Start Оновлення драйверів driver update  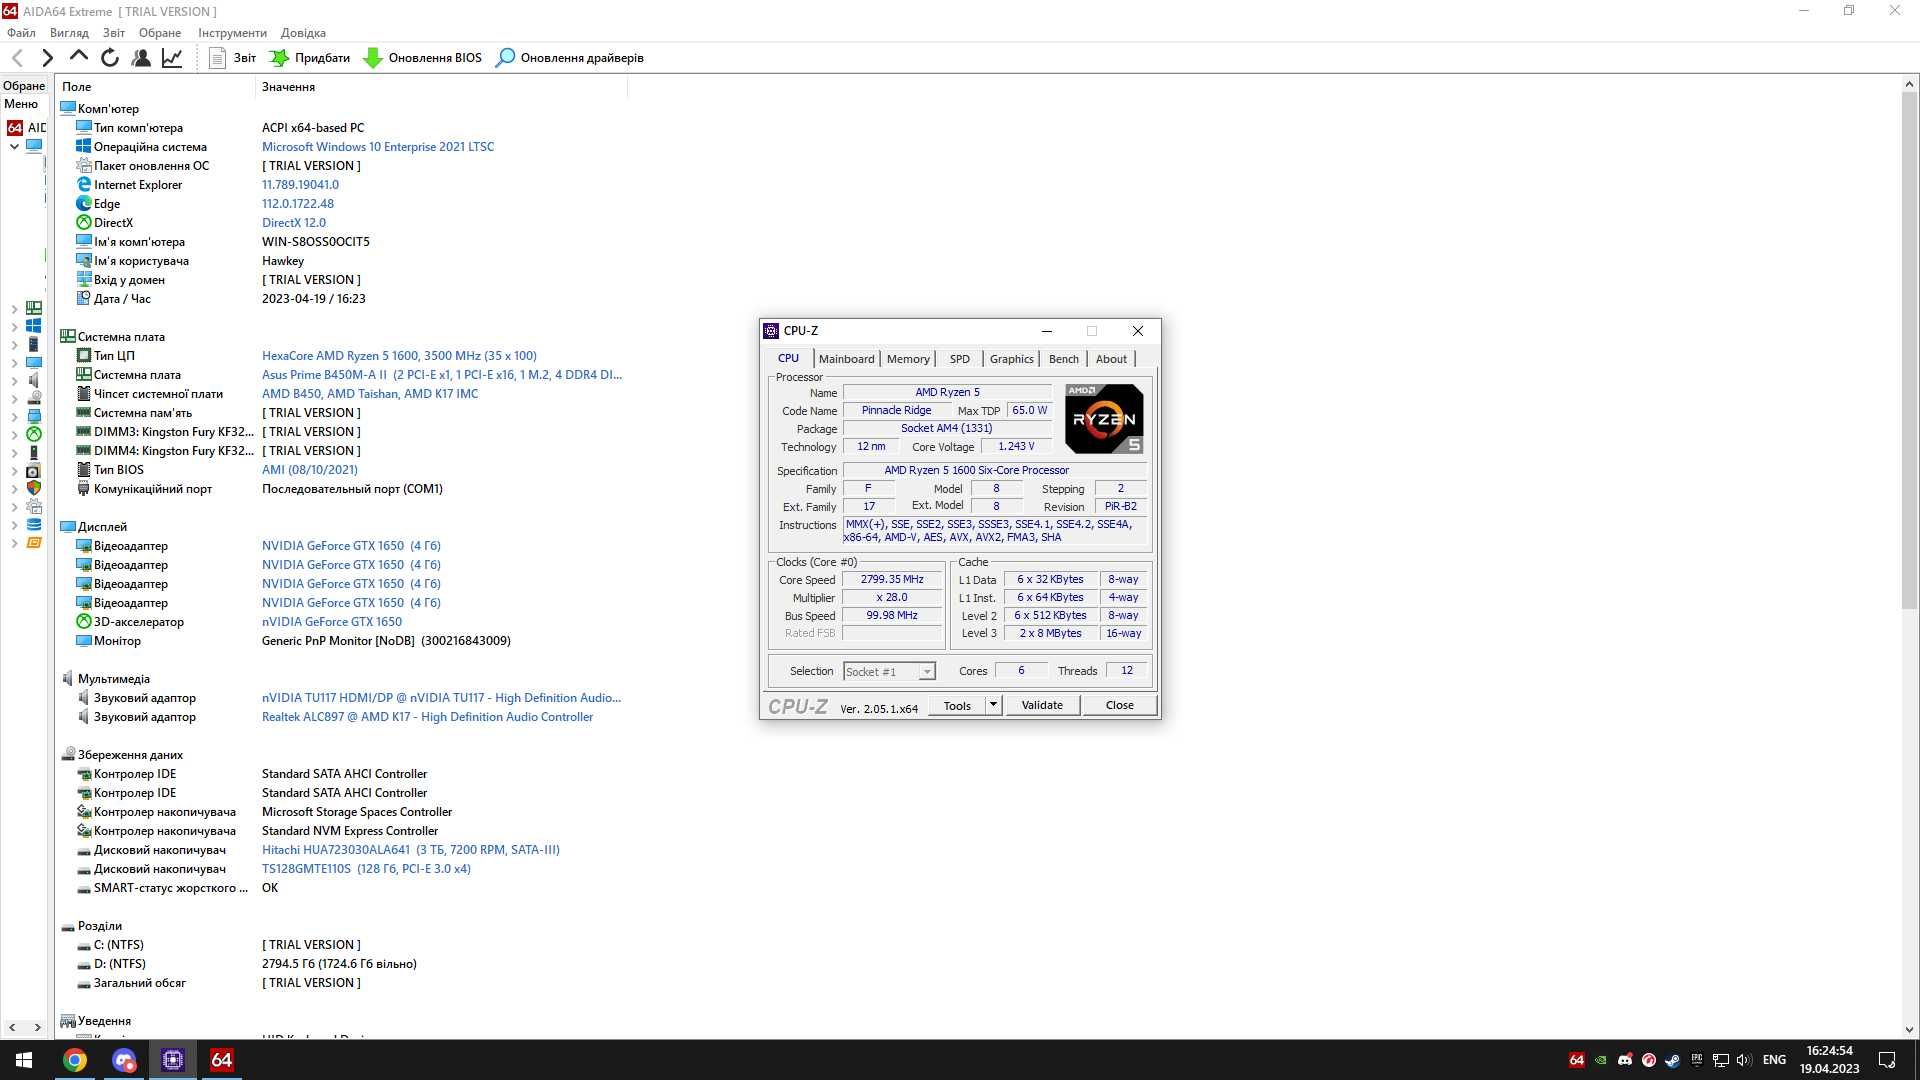(x=570, y=58)
